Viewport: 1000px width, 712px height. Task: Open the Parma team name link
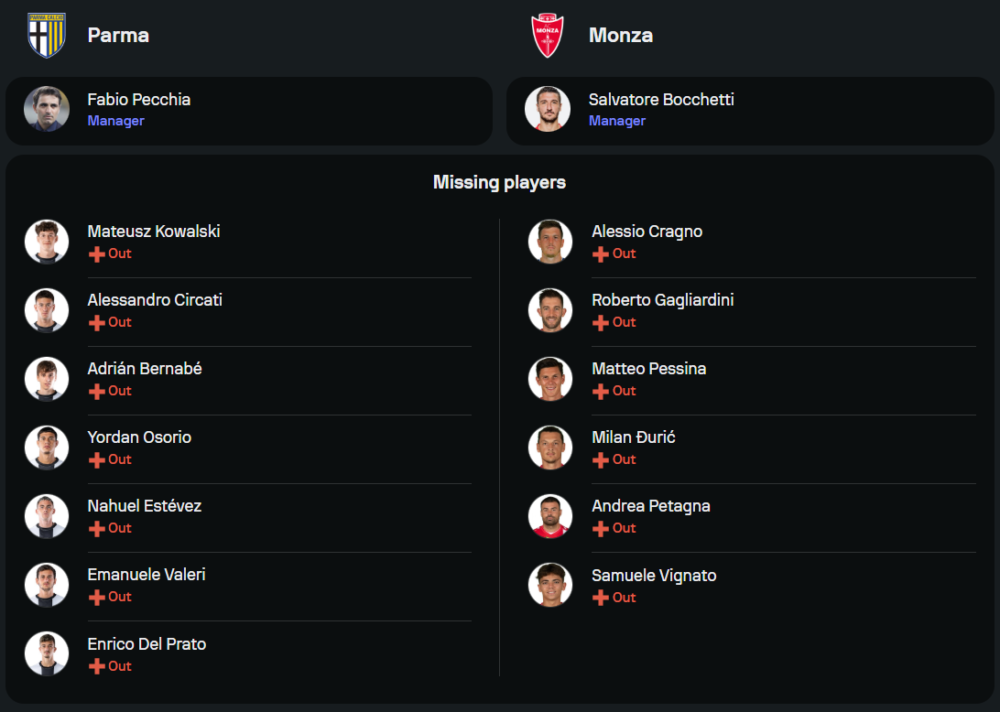coord(118,35)
